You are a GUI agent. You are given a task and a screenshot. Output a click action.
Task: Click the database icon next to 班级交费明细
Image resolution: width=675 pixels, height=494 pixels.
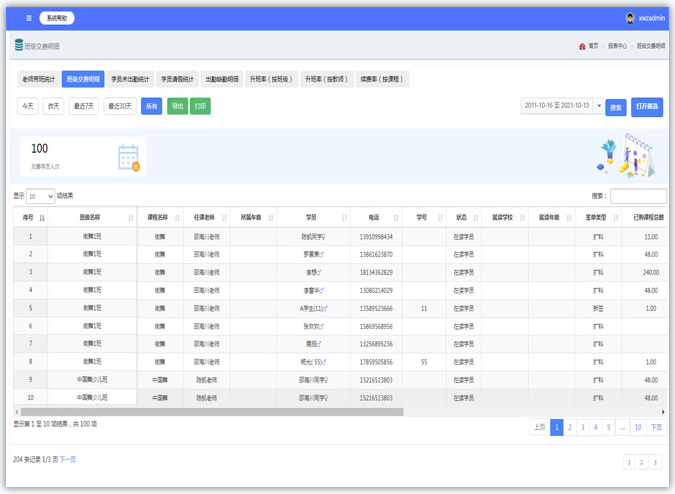[x=19, y=46]
